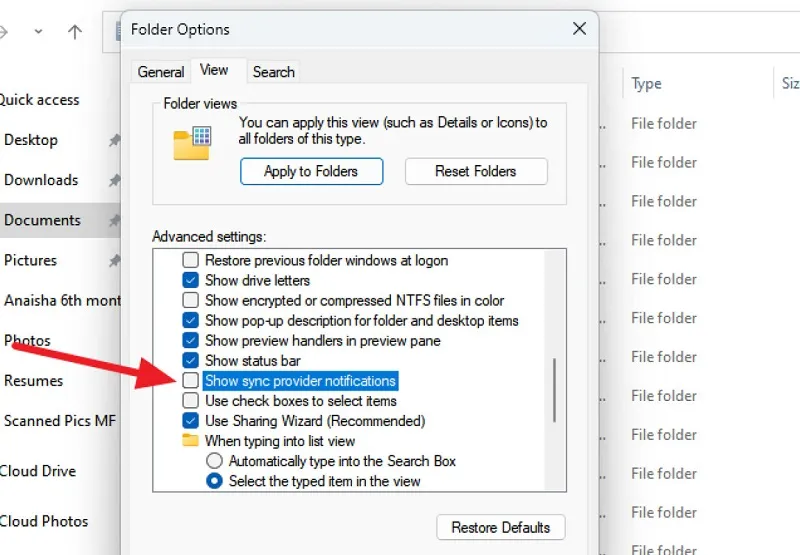800x555 pixels.
Task: Uncheck Use Sharing Wizard (Recommended)
Action: coord(190,420)
